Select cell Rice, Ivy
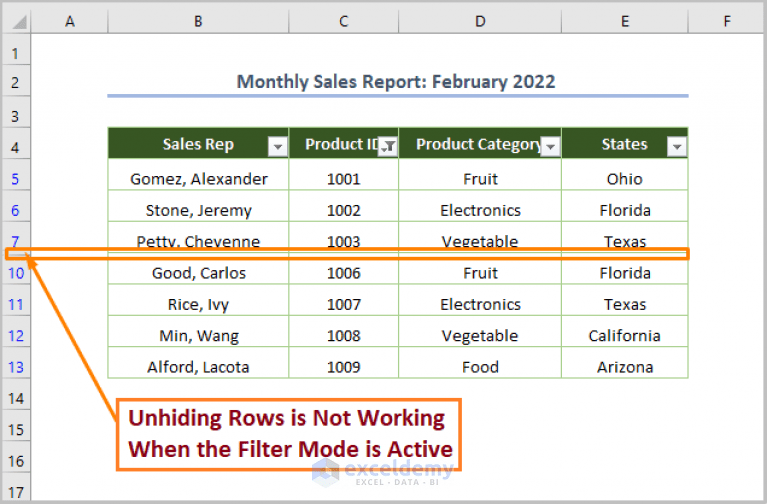 [x=198, y=300]
